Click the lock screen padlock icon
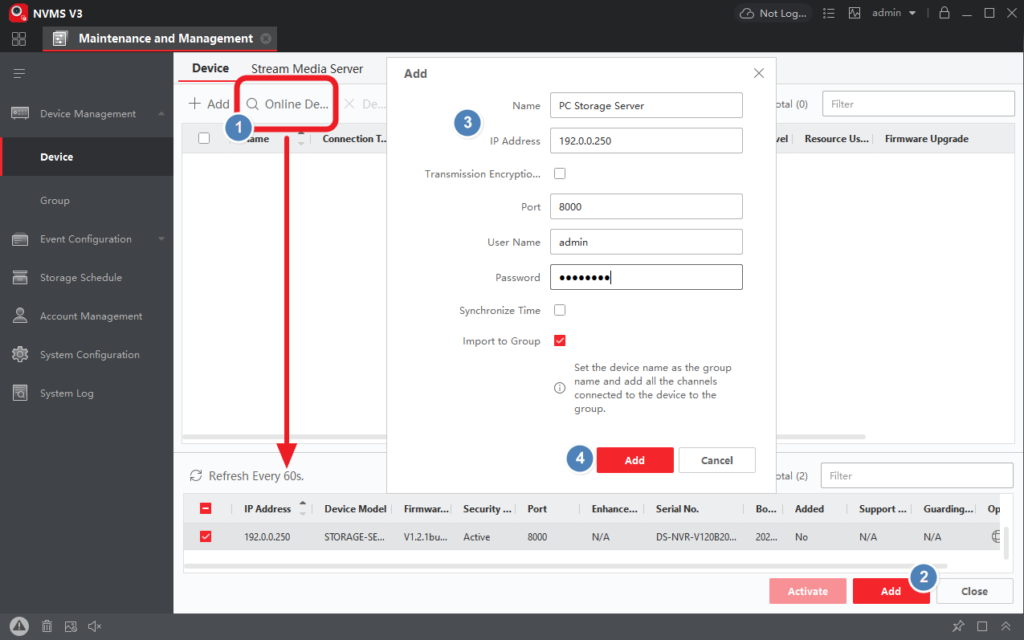1024x640 pixels. pos(944,12)
